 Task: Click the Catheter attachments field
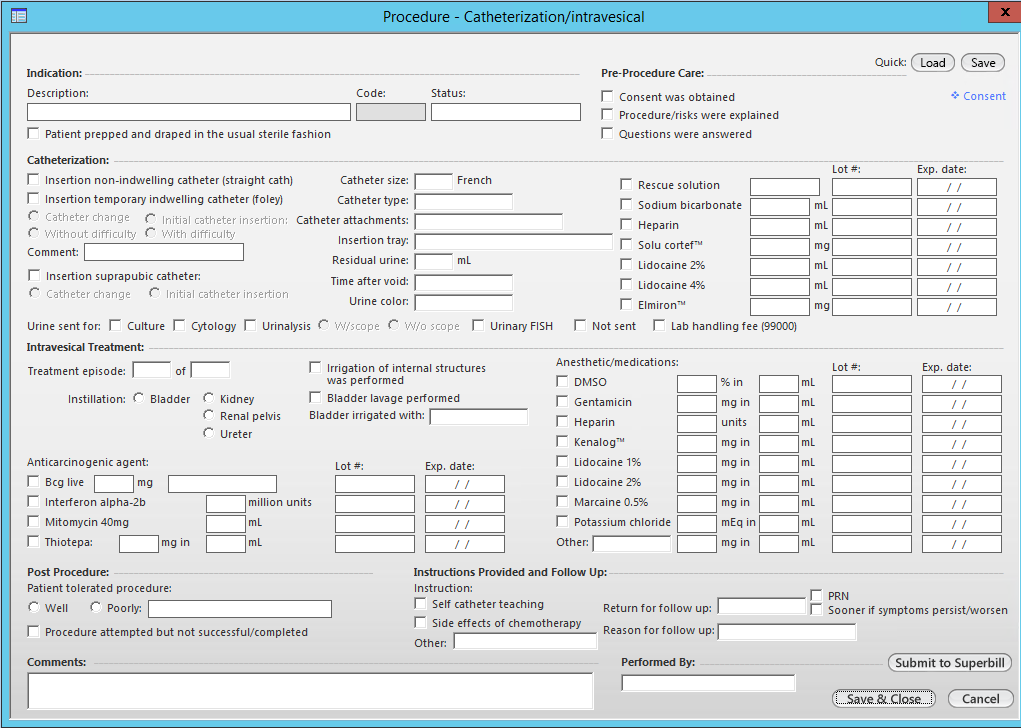(x=489, y=221)
